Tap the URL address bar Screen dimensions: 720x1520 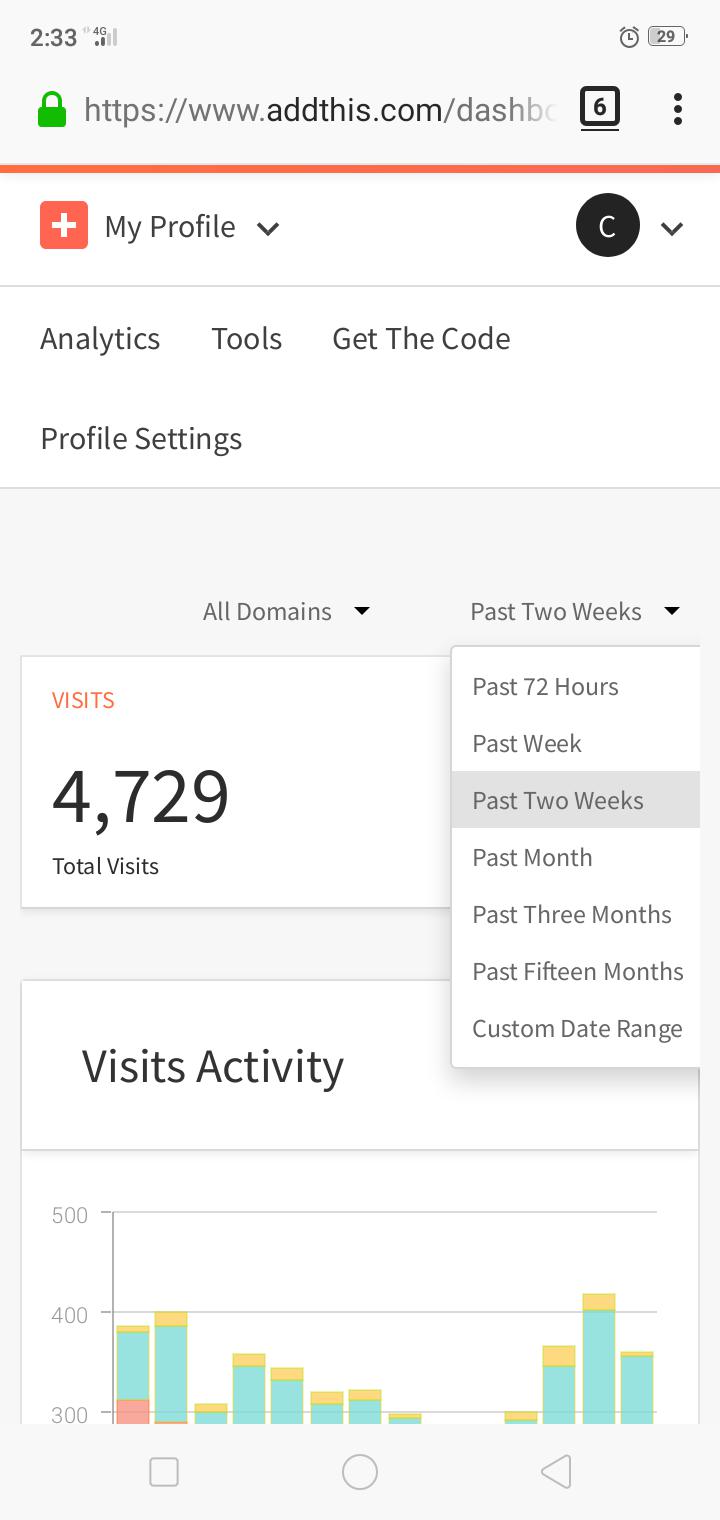point(318,109)
